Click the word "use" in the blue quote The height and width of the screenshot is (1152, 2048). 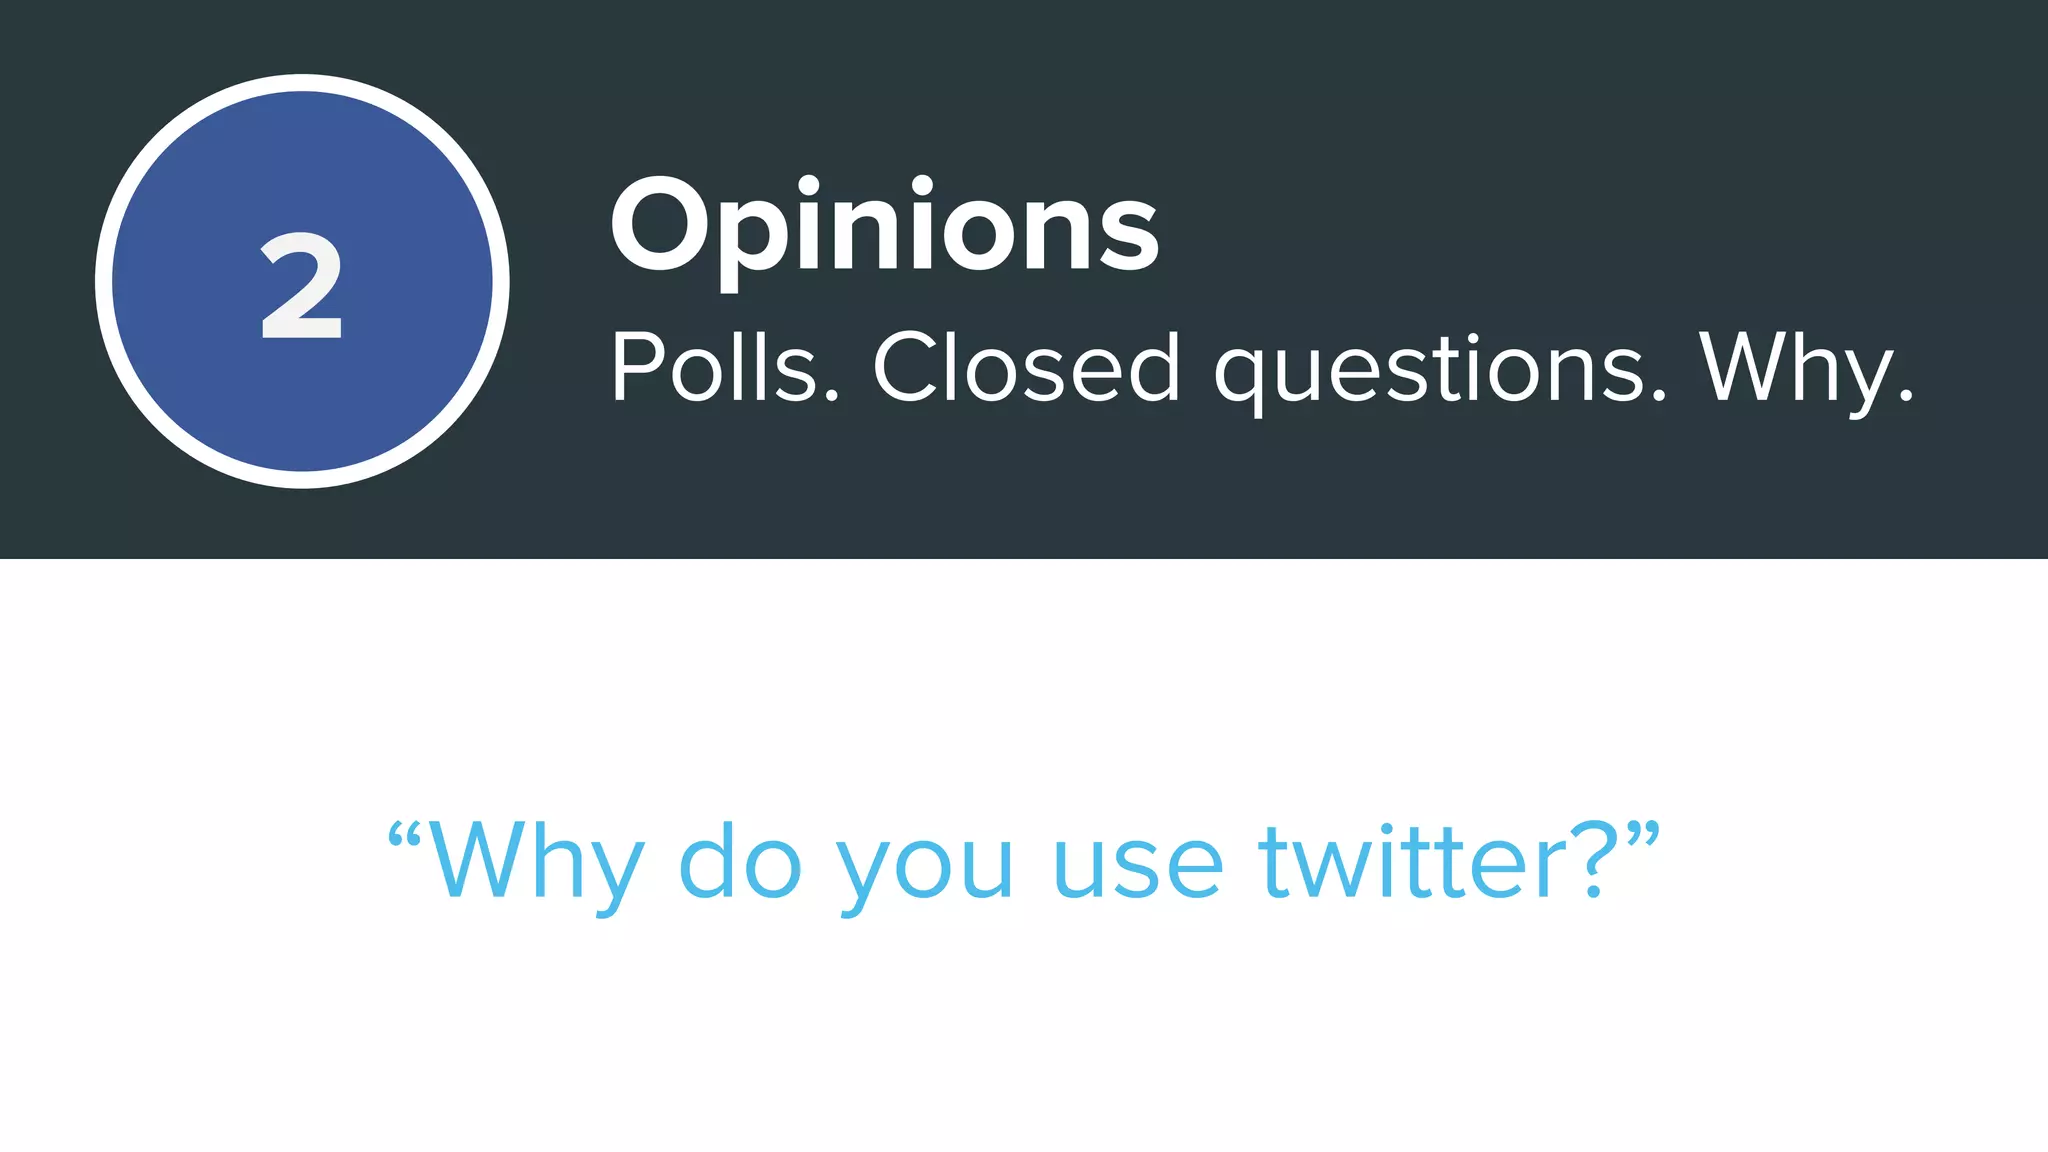pos(1137,866)
